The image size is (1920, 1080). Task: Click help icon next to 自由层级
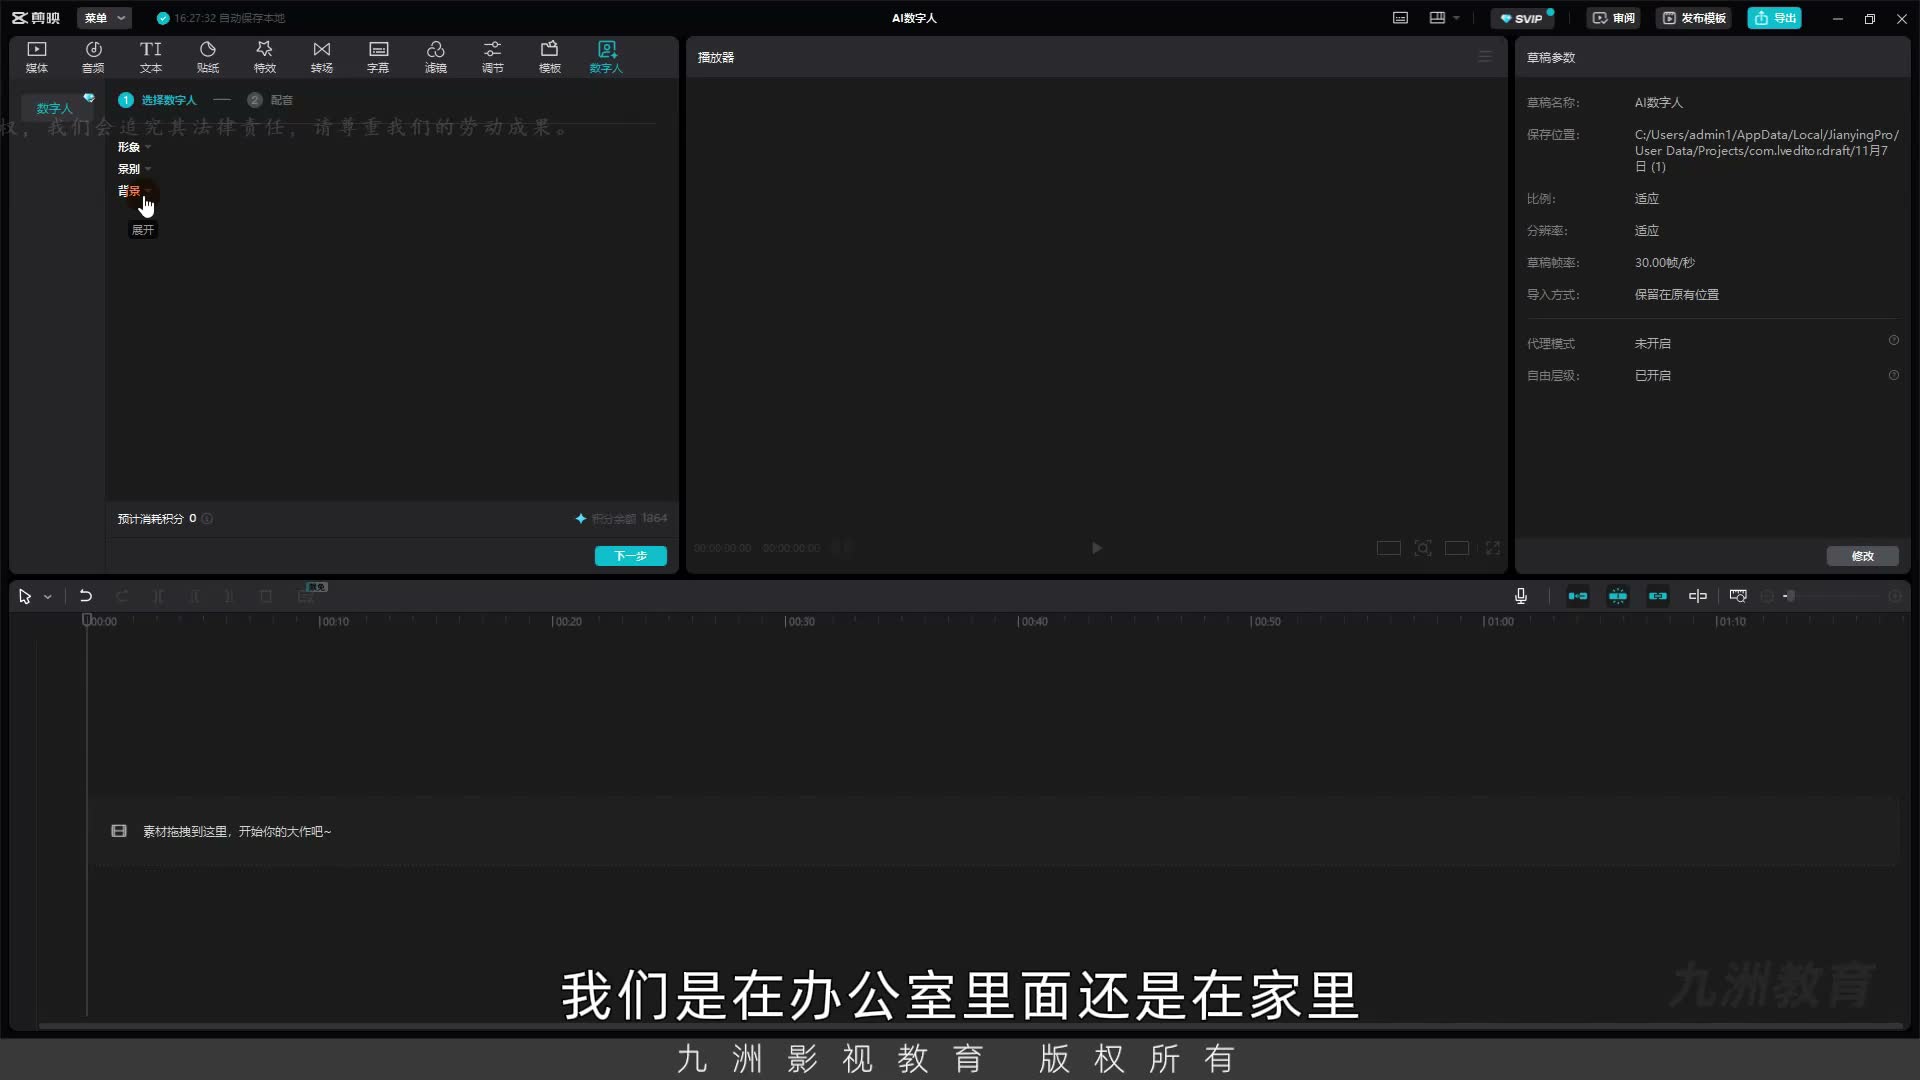point(1894,376)
